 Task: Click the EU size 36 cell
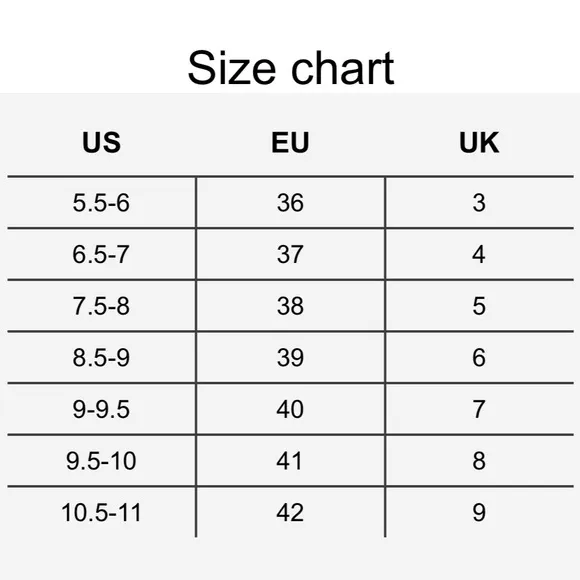[x=290, y=203]
